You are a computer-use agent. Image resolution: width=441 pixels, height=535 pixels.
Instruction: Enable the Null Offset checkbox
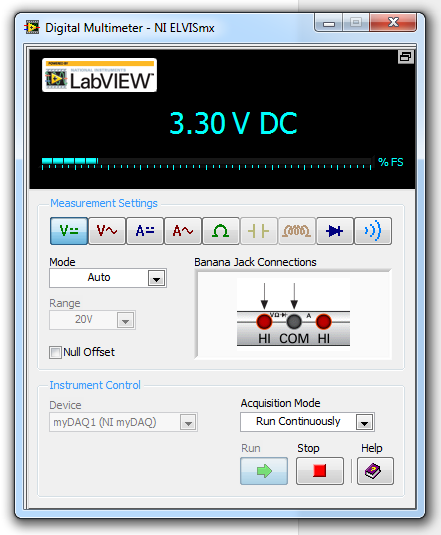tap(55, 352)
